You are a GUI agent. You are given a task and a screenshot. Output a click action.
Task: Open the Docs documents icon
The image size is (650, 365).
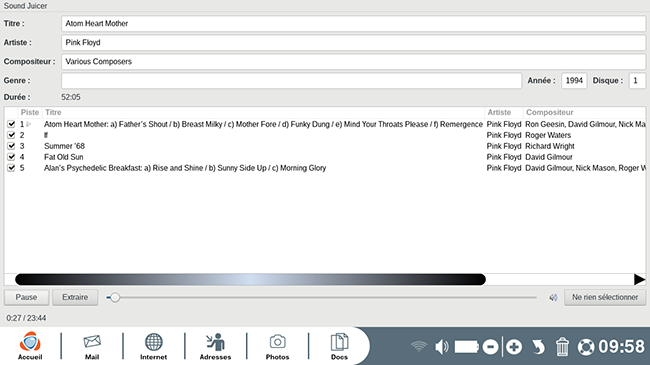[339, 346]
